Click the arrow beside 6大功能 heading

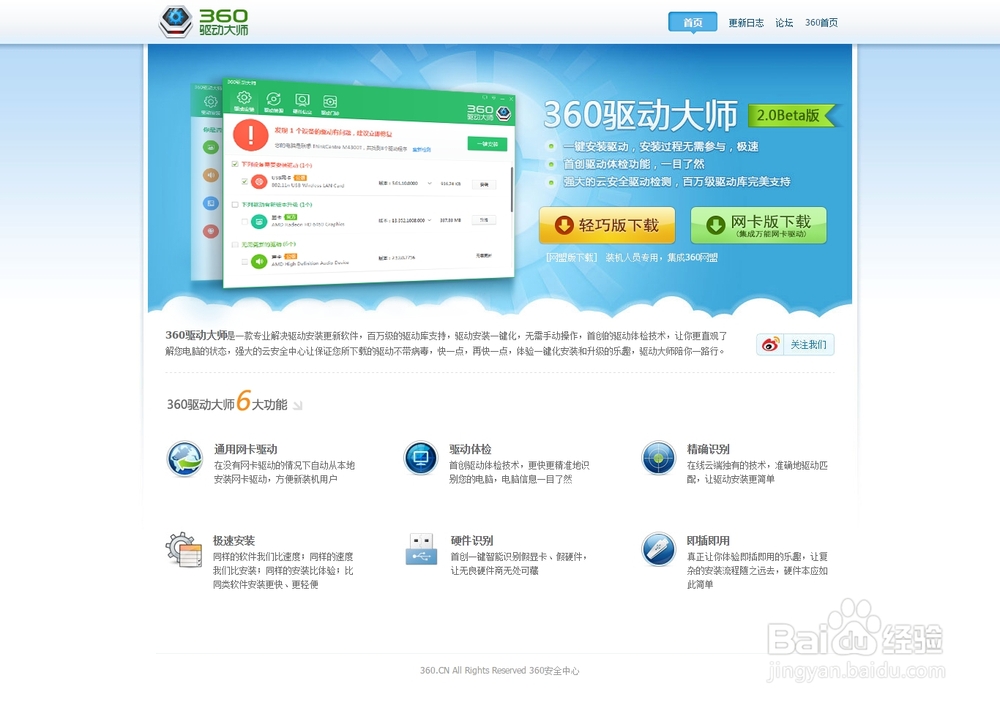click(297, 405)
